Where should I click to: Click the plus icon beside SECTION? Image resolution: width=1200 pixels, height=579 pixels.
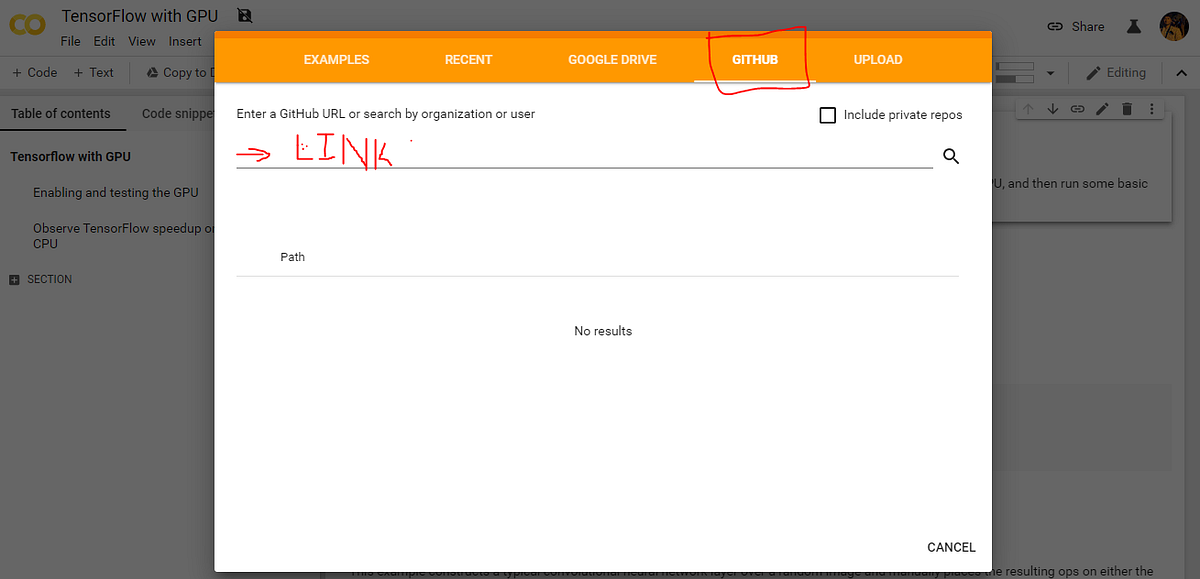(14, 280)
